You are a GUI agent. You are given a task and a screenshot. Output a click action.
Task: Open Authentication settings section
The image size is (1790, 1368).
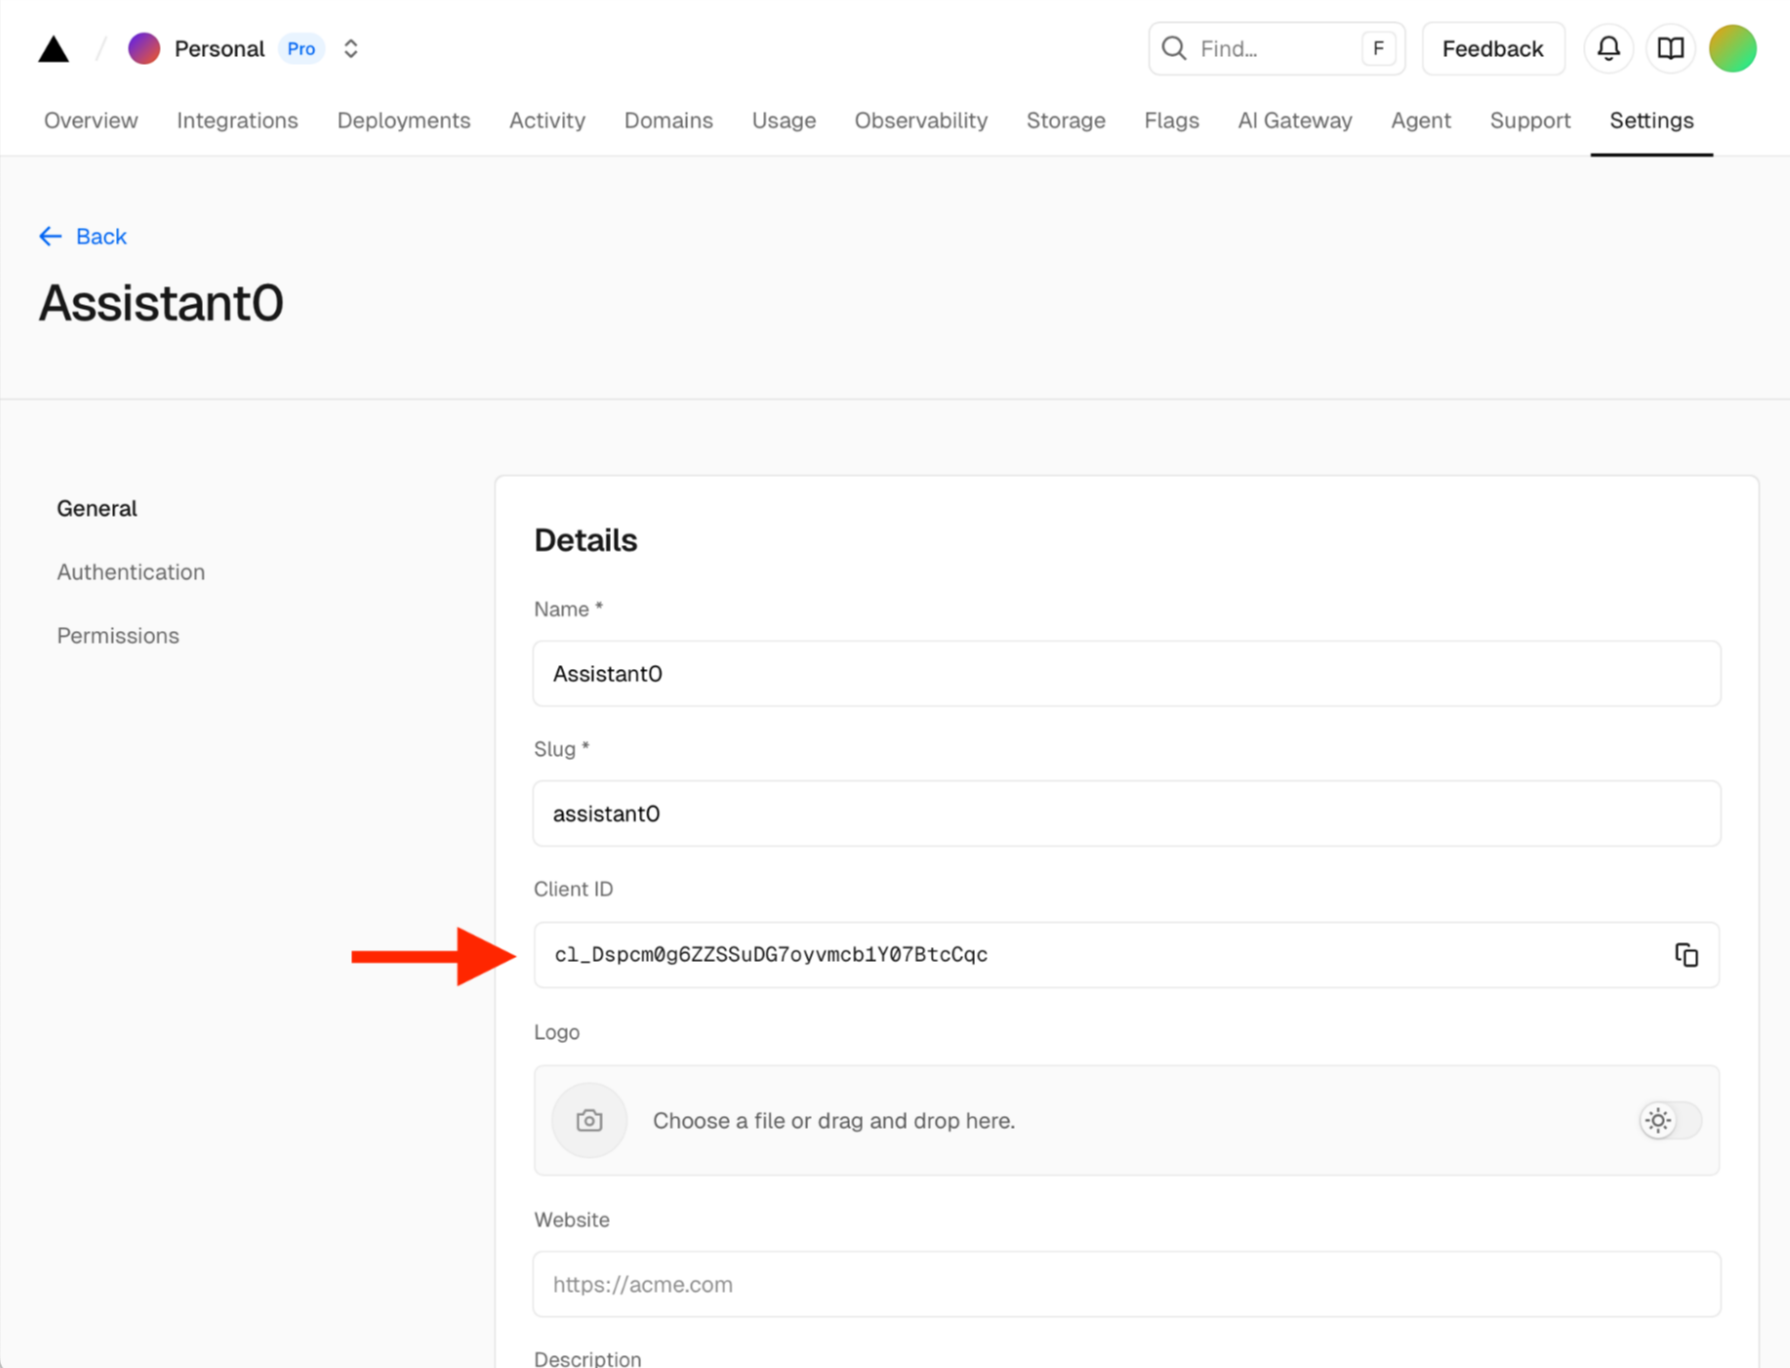(131, 573)
